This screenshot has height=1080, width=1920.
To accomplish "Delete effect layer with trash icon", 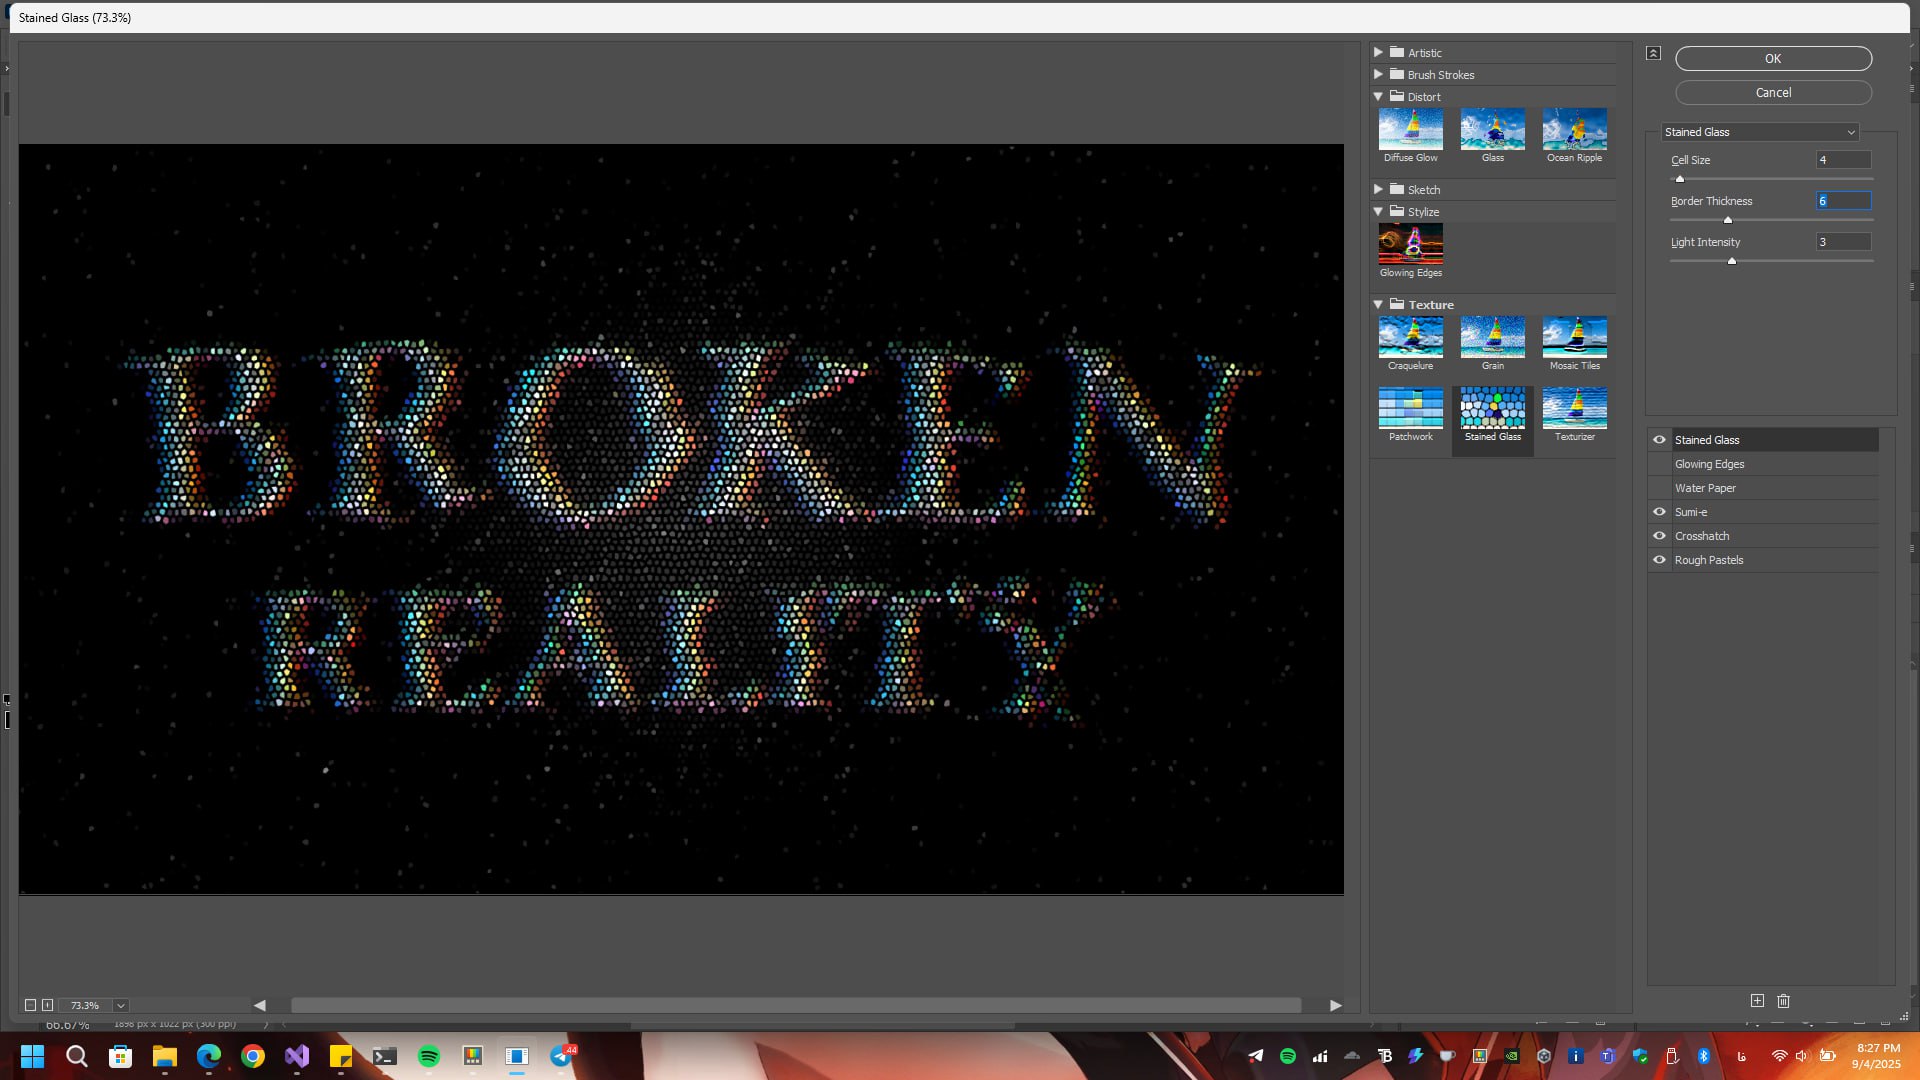I will (x=1783, y=1001).
